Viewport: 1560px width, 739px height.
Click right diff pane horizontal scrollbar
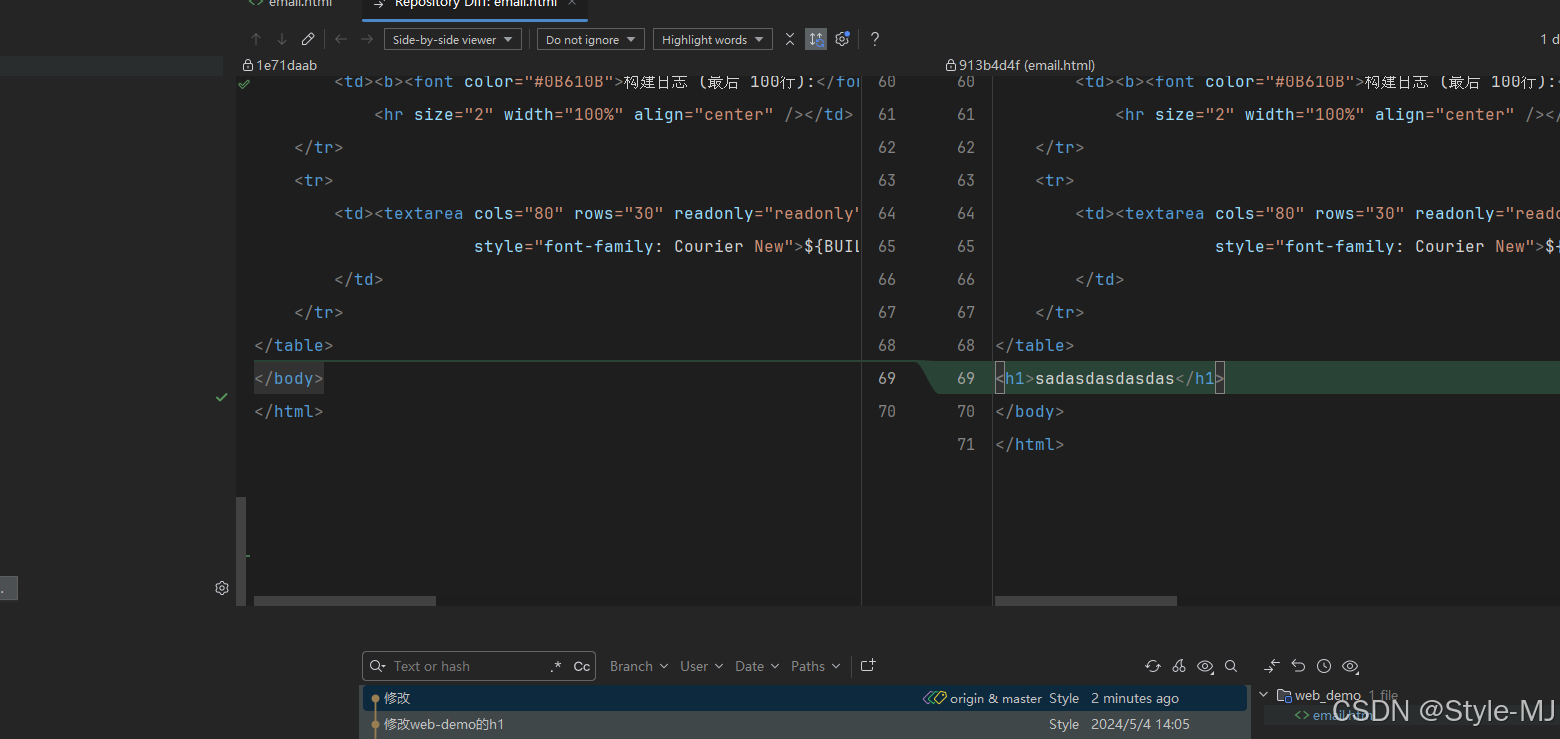click(1086, 601)
